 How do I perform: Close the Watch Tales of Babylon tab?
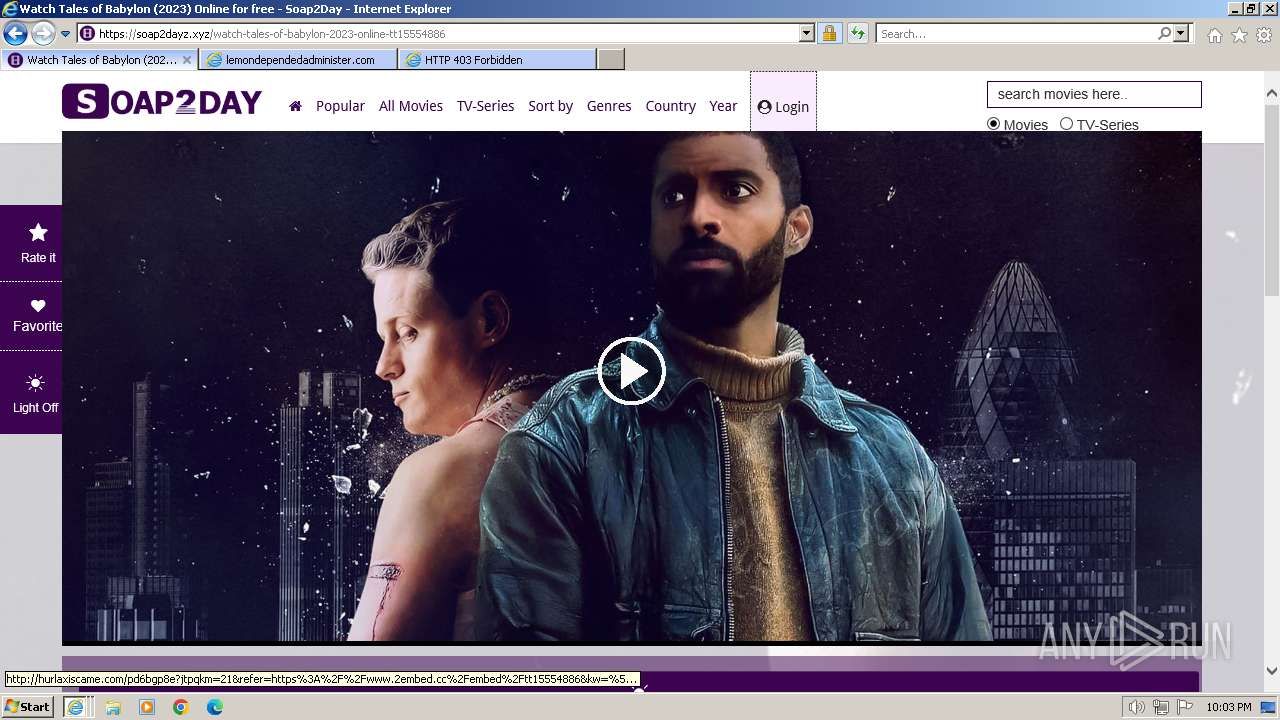tap(187, 60)
